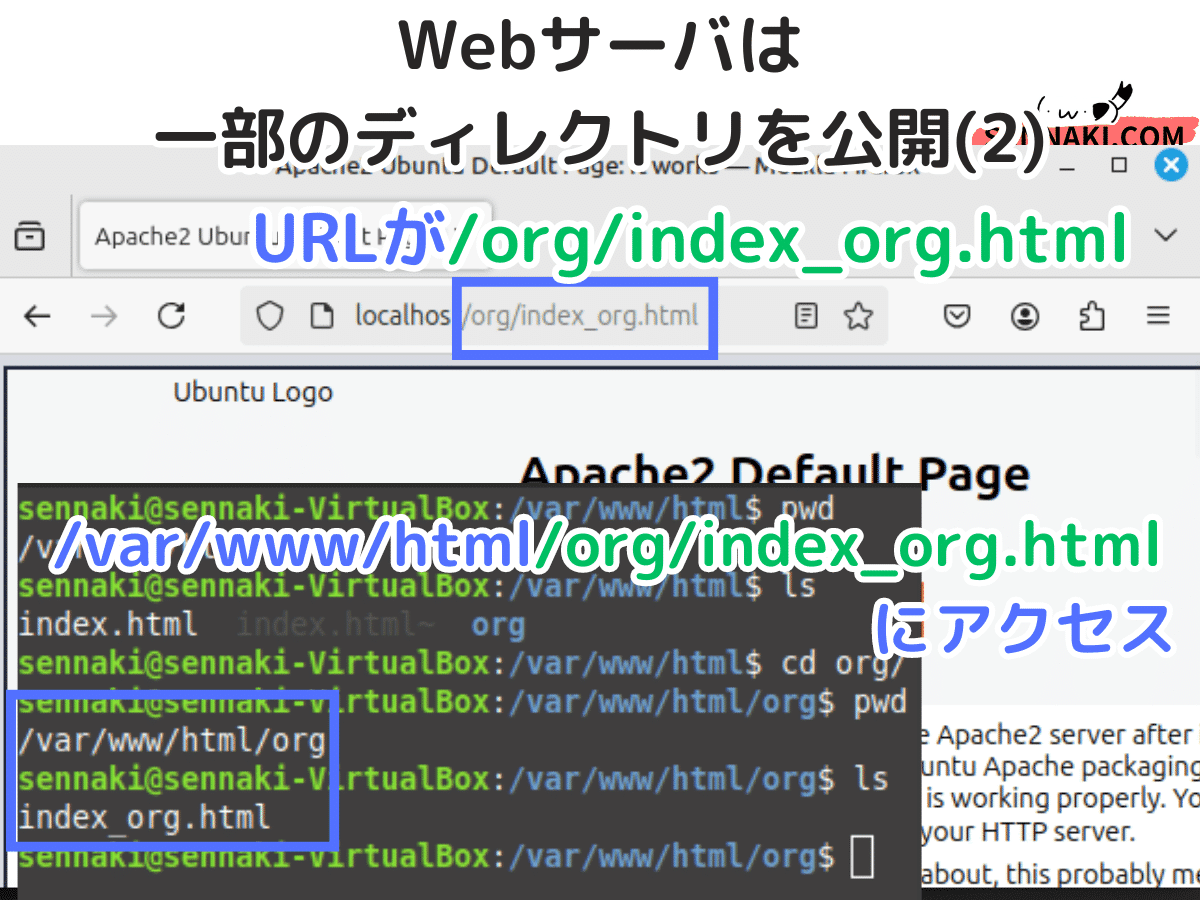Go back with the Firefox back arrow
The width and height of the screenshot is (1200, 900).
(x=37, y=317)
